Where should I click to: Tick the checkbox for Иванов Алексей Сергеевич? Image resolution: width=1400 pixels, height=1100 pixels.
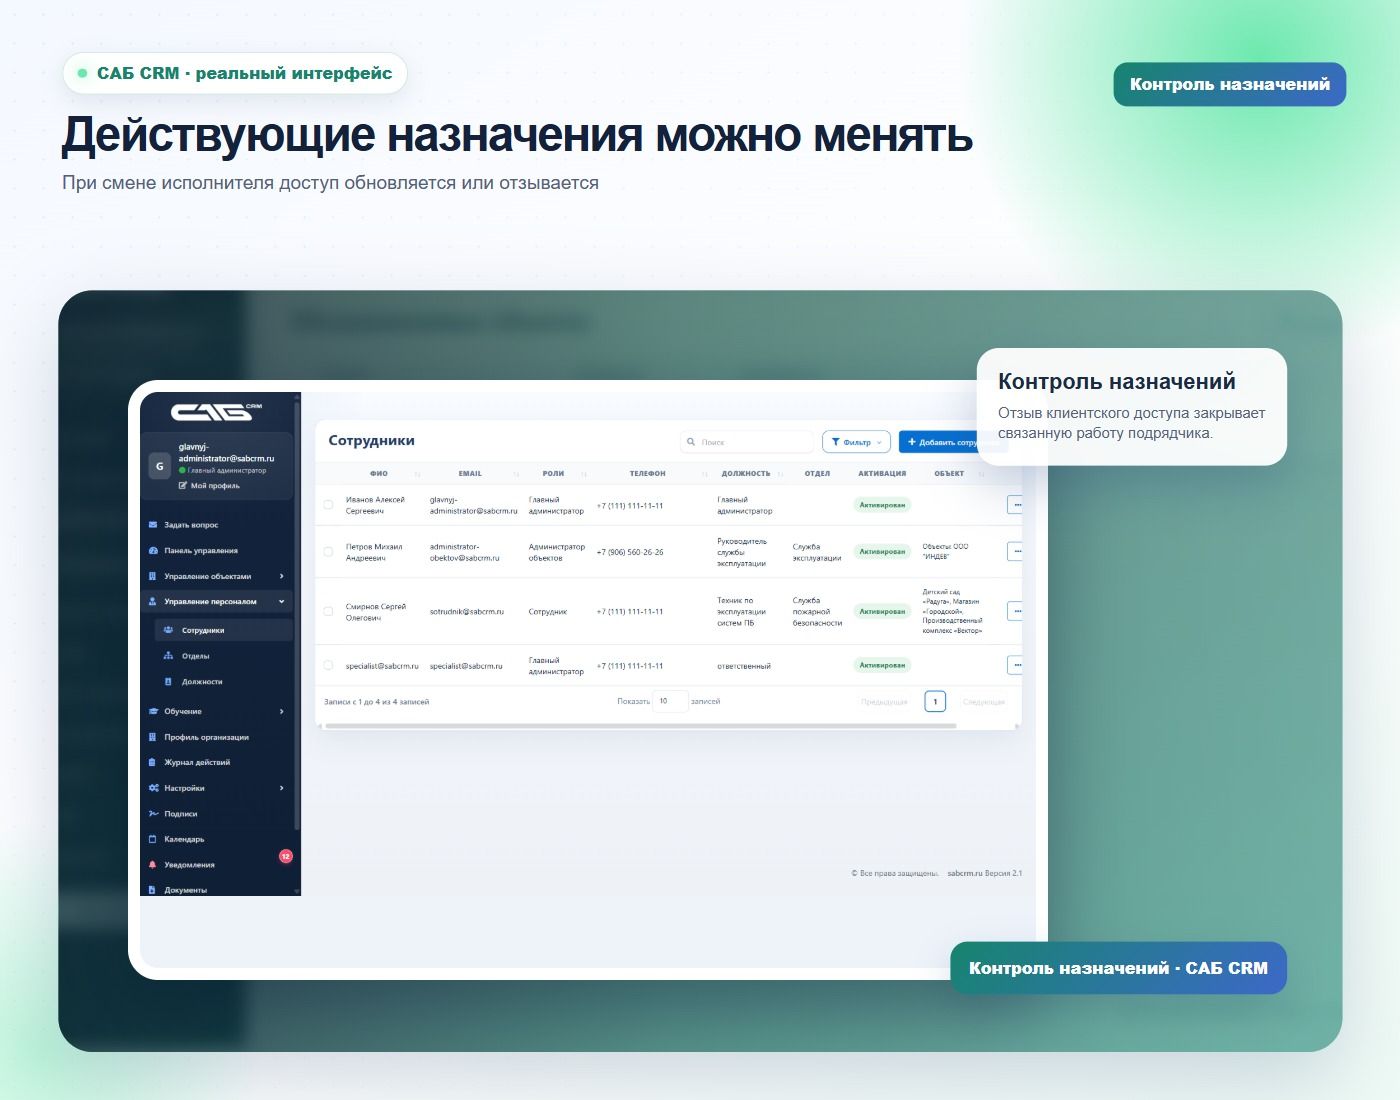[328, 505]
